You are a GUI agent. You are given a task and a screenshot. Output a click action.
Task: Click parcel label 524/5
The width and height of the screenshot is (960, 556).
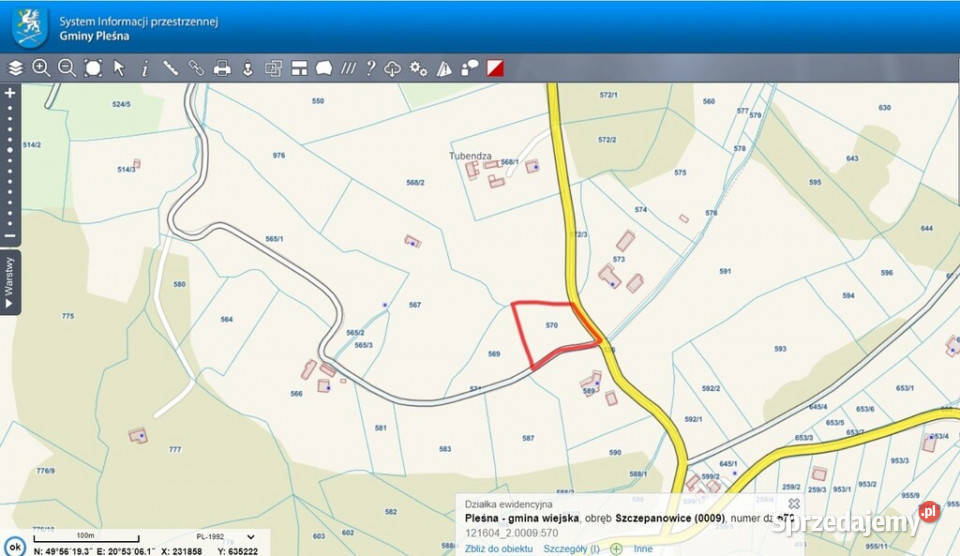click(121, 105)
